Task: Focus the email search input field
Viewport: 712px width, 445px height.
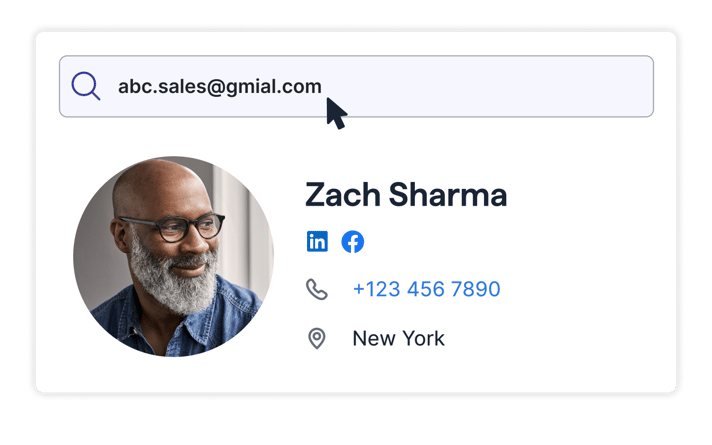Action: (x=356, y=86)
